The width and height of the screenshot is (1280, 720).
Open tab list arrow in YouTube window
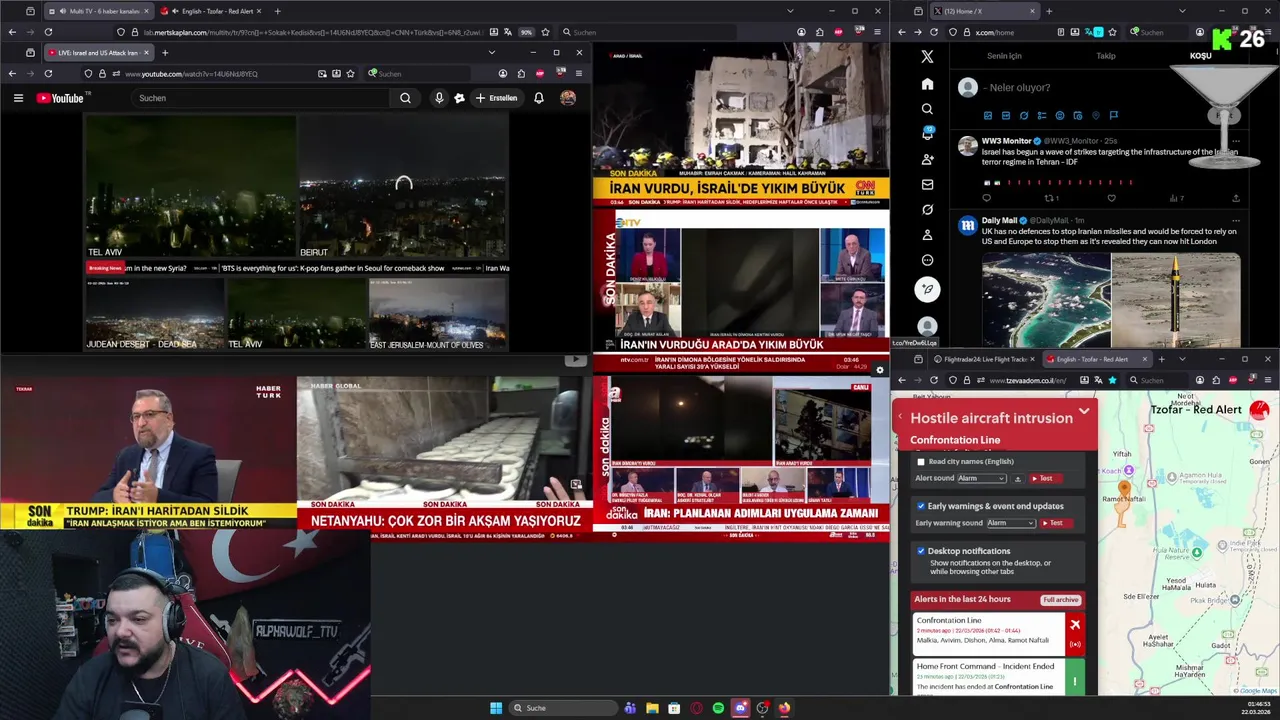point(491,52)
